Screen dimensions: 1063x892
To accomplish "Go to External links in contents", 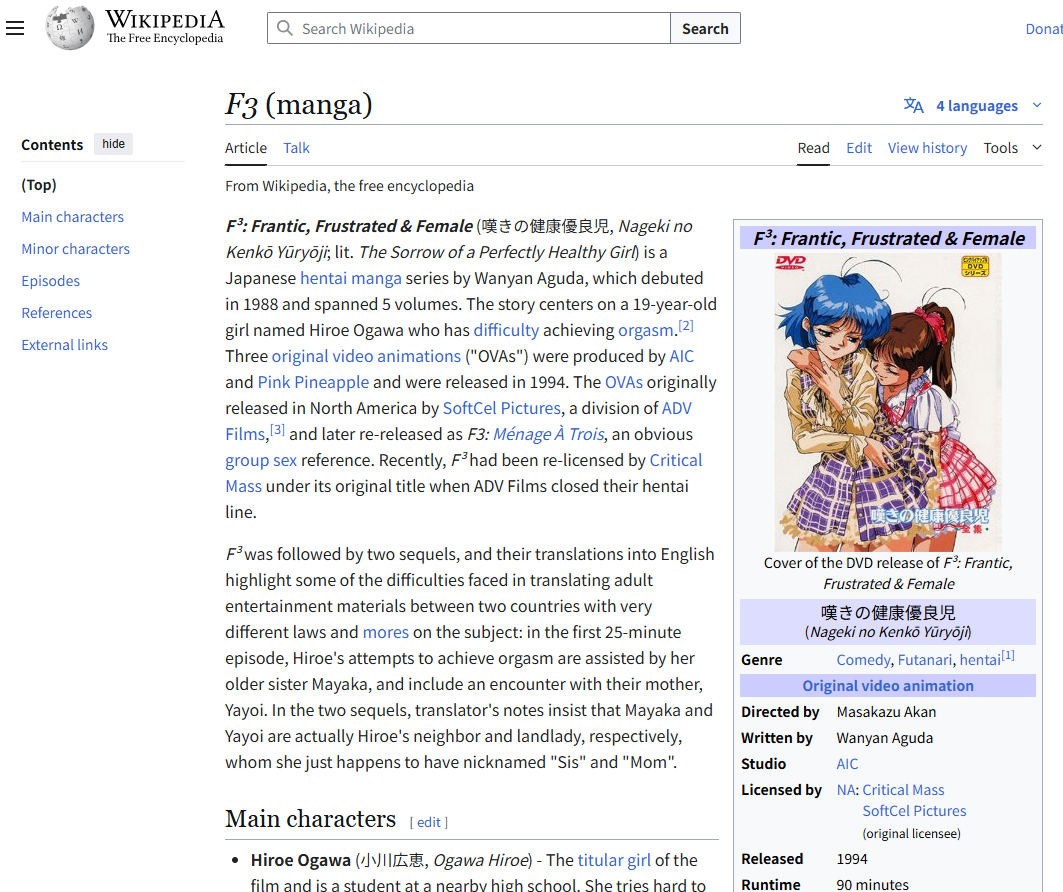I will tap(64, 344).
